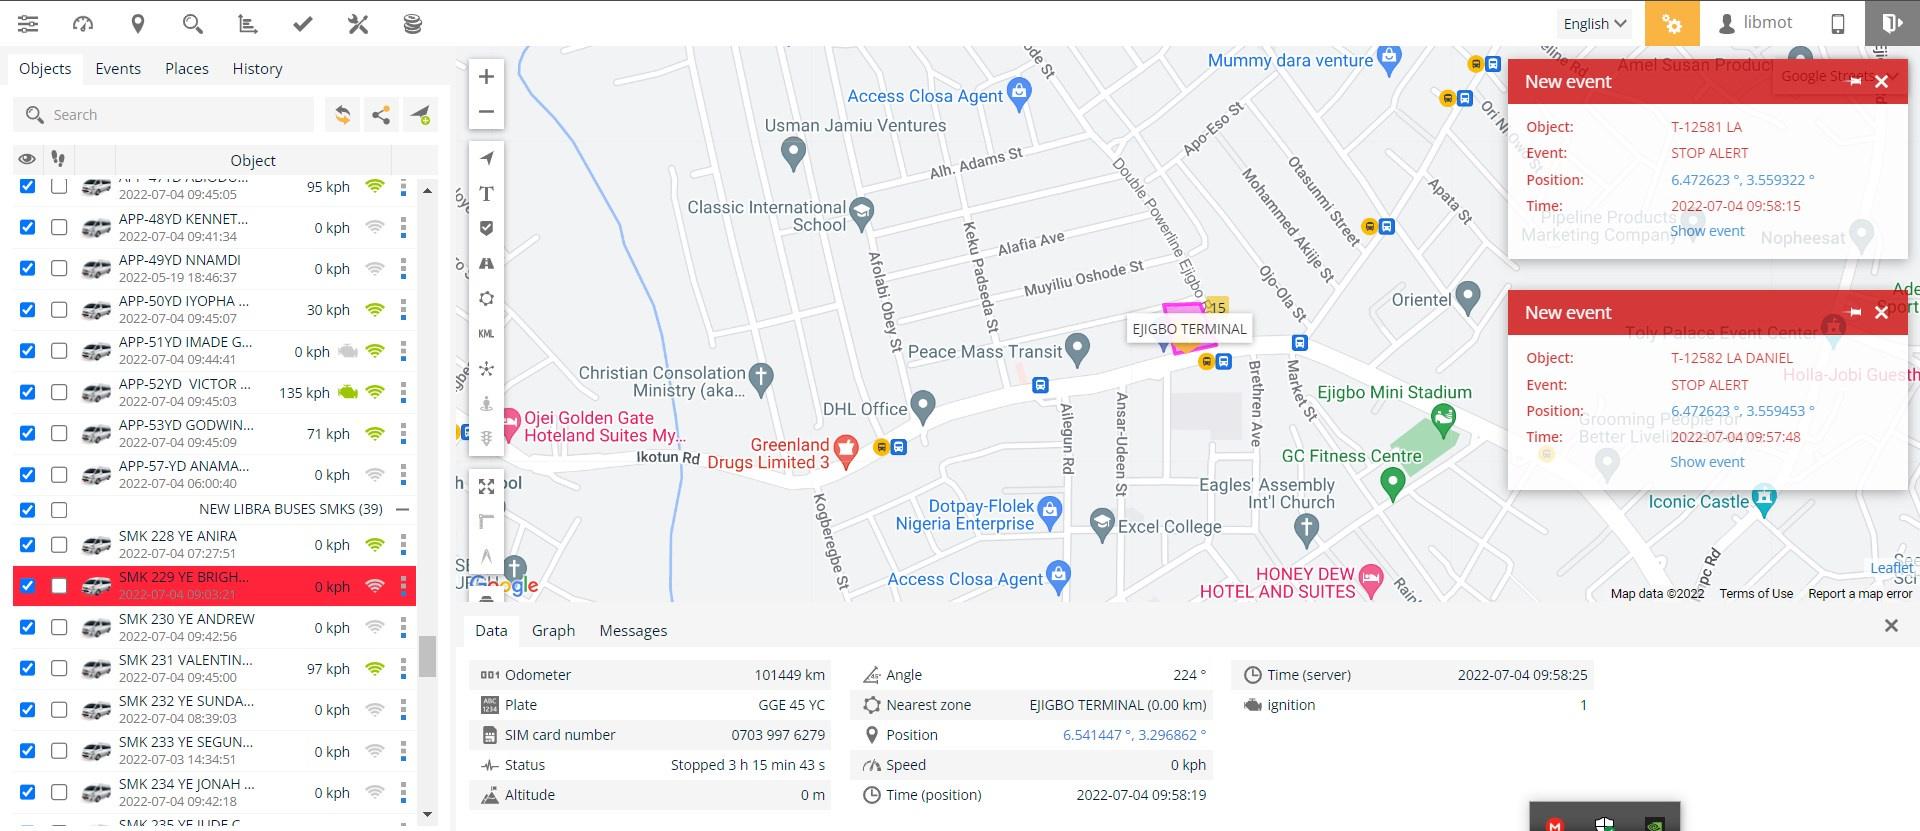Click the Report a map error link

point(1860,593)
